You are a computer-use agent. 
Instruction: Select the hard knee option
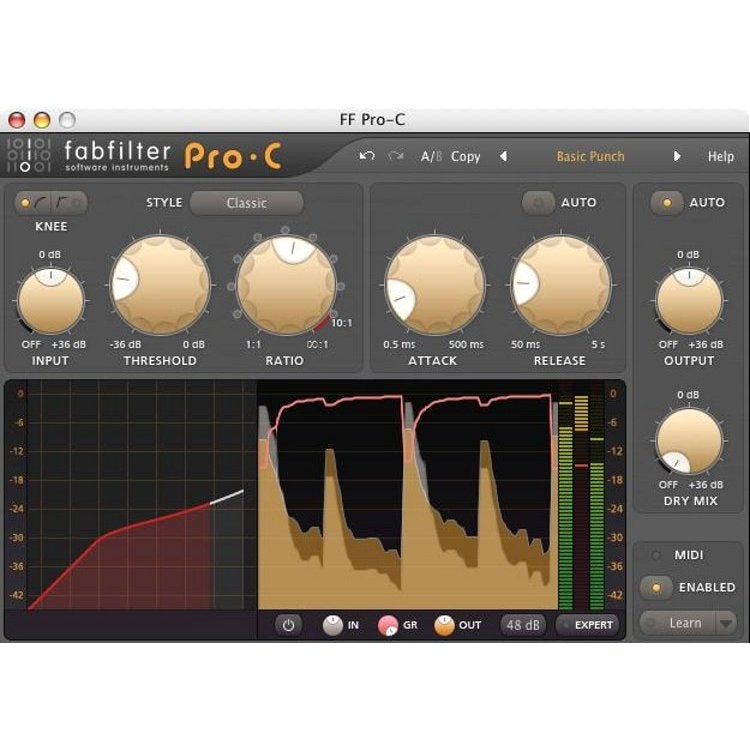point(68,203)
